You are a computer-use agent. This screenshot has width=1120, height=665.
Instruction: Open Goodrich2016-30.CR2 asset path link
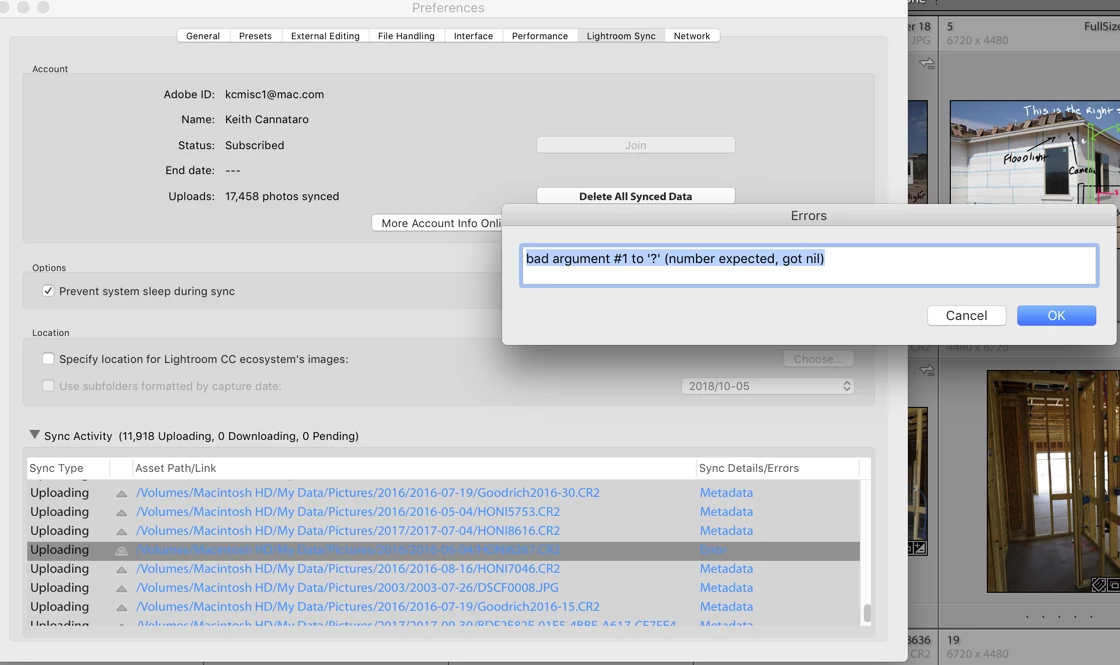(368, 493)
